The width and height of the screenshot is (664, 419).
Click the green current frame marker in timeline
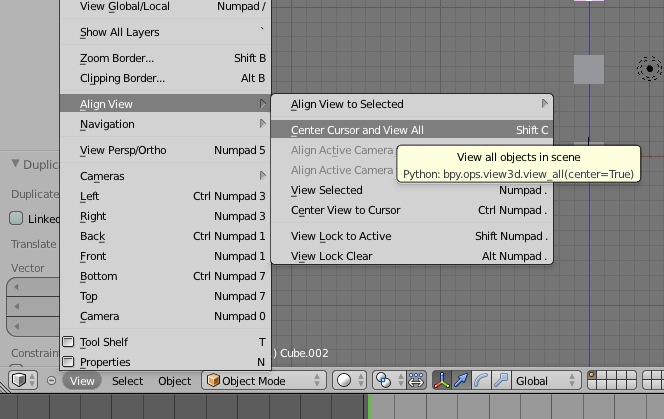(x=369, y=407)
